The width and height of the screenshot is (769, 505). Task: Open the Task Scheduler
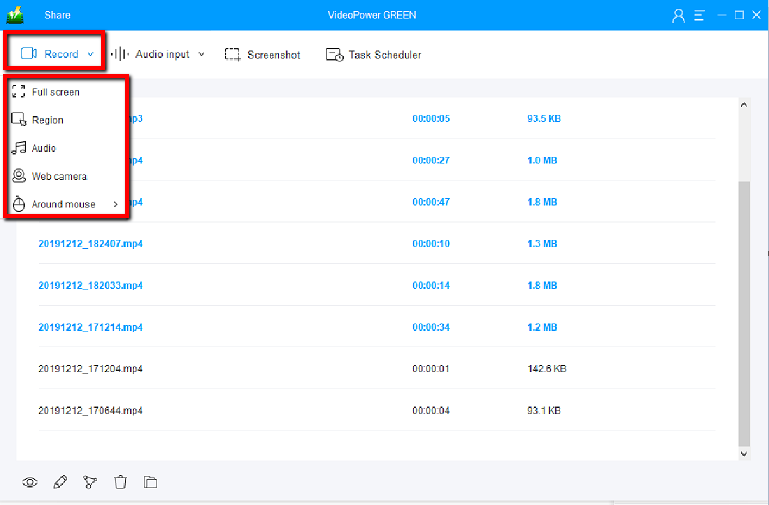pos(373,55)
